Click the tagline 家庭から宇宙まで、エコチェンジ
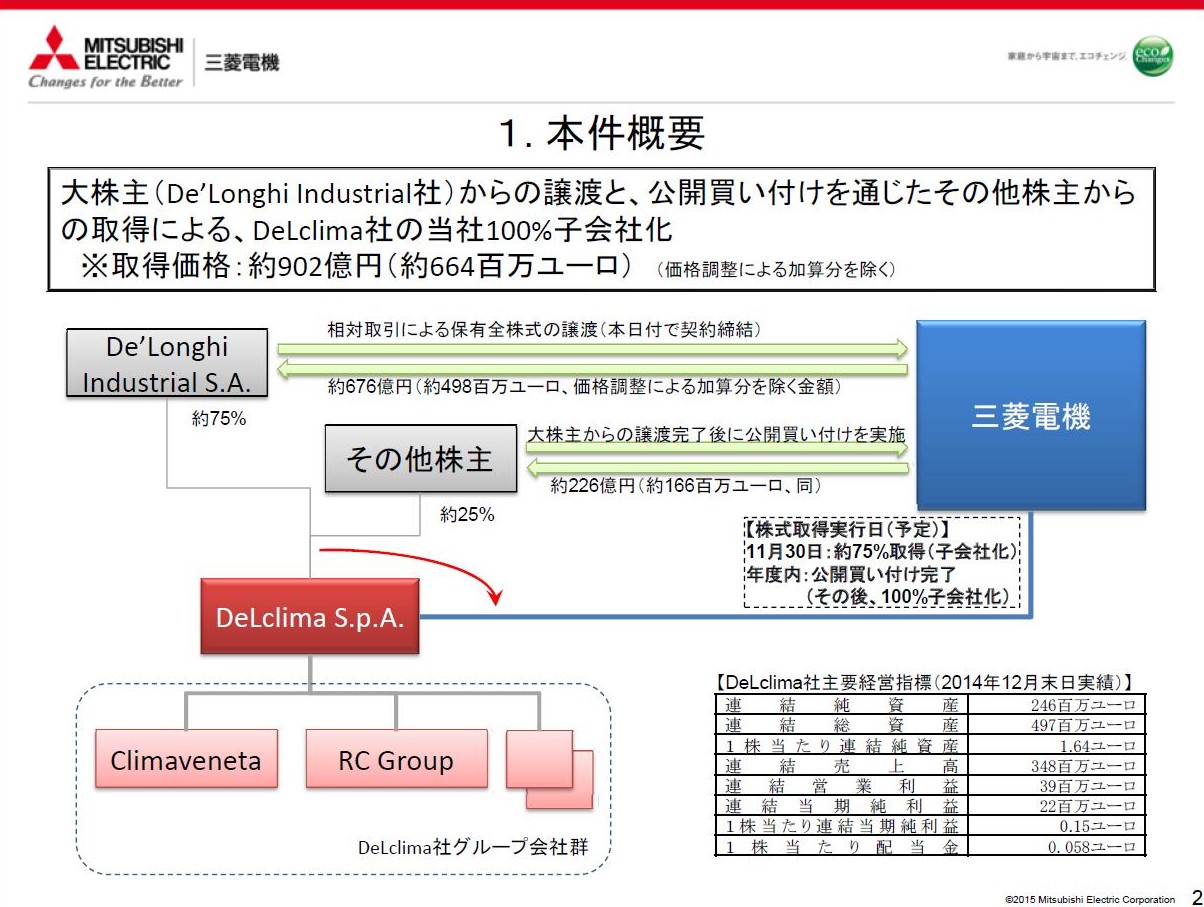The width and height of the screenshot is (1204, 907). click(1067, 56)
